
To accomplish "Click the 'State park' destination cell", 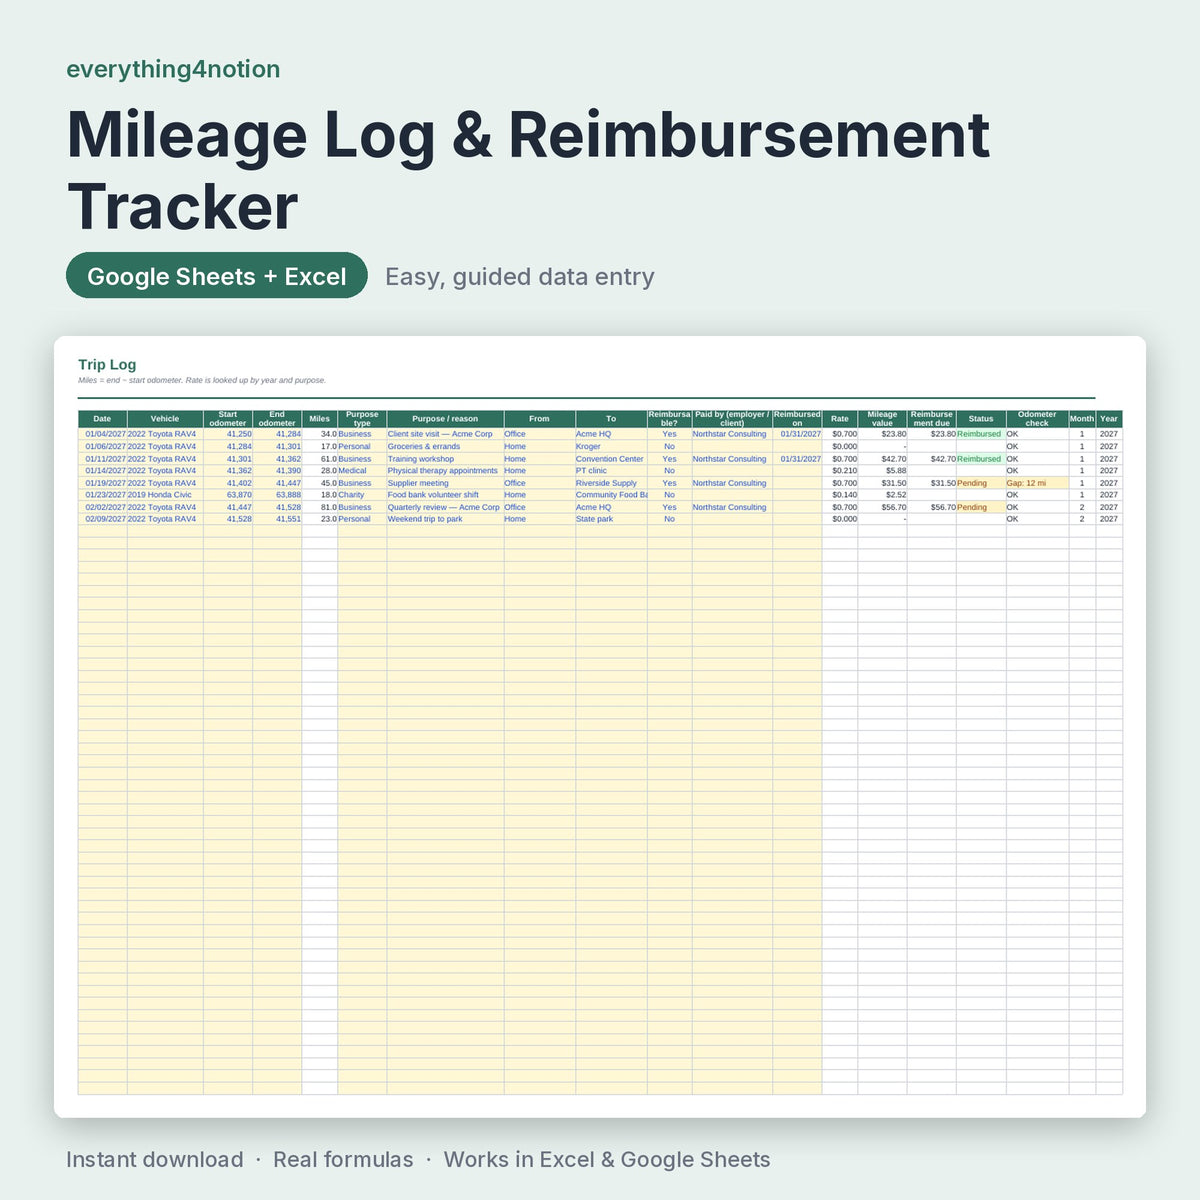I will pyautogui.click(x=611, y=519).
